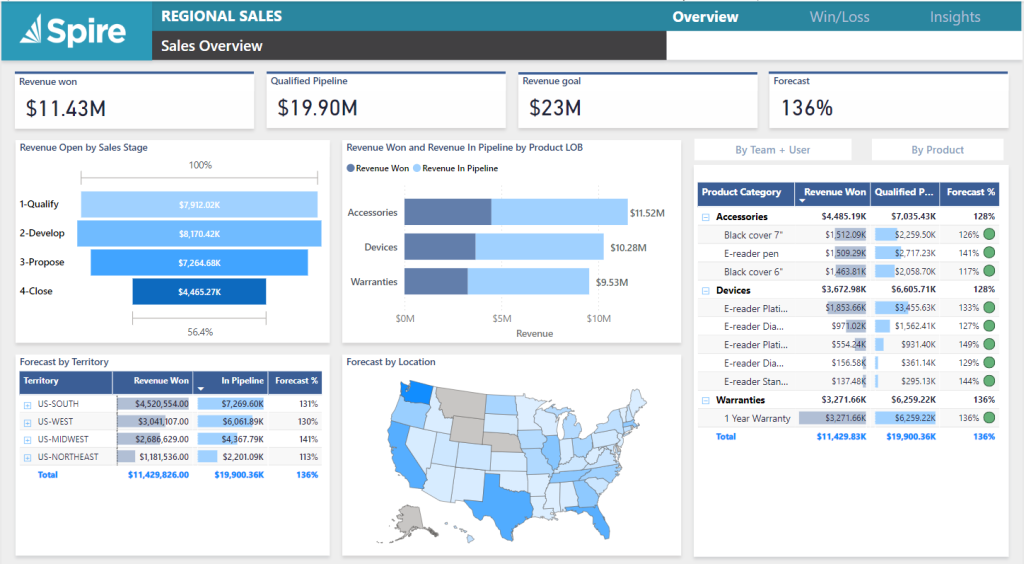1024x564 pixels.
Task: Click the By Team + User button
Action: click(773, 149)
